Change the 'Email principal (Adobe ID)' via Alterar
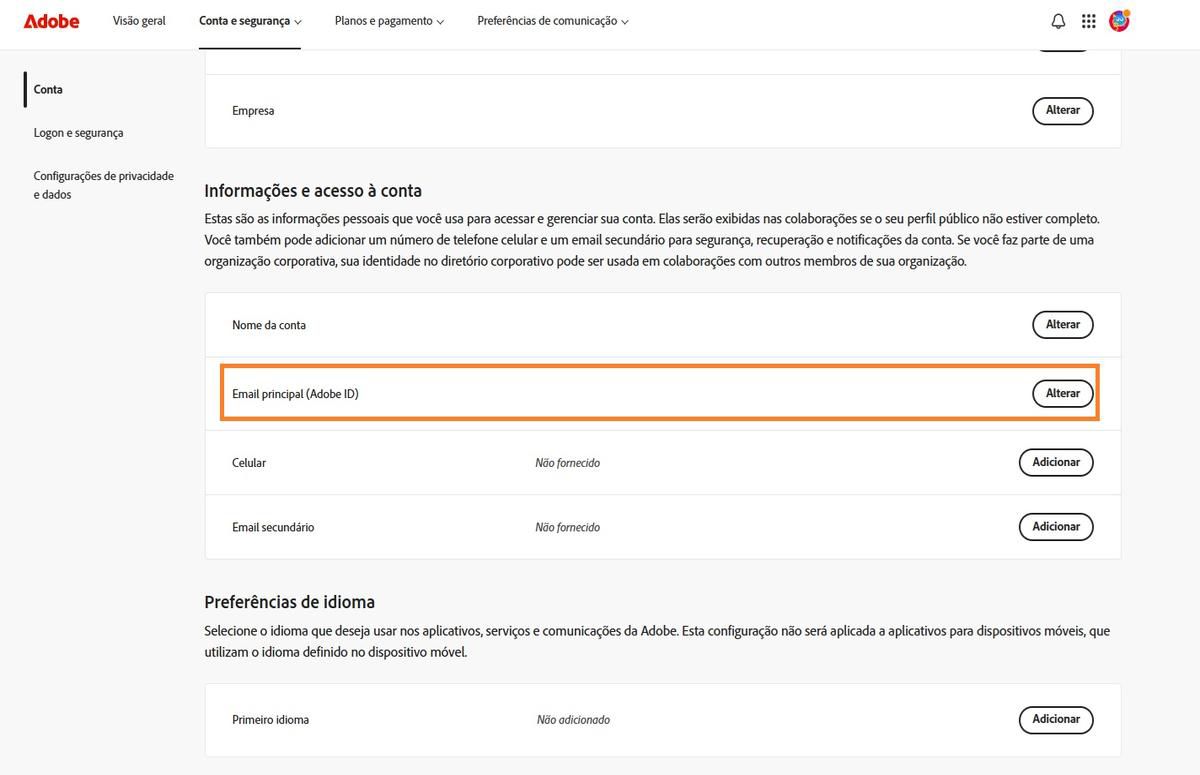Screen dimensions: 1200x775 point(1062,393)
